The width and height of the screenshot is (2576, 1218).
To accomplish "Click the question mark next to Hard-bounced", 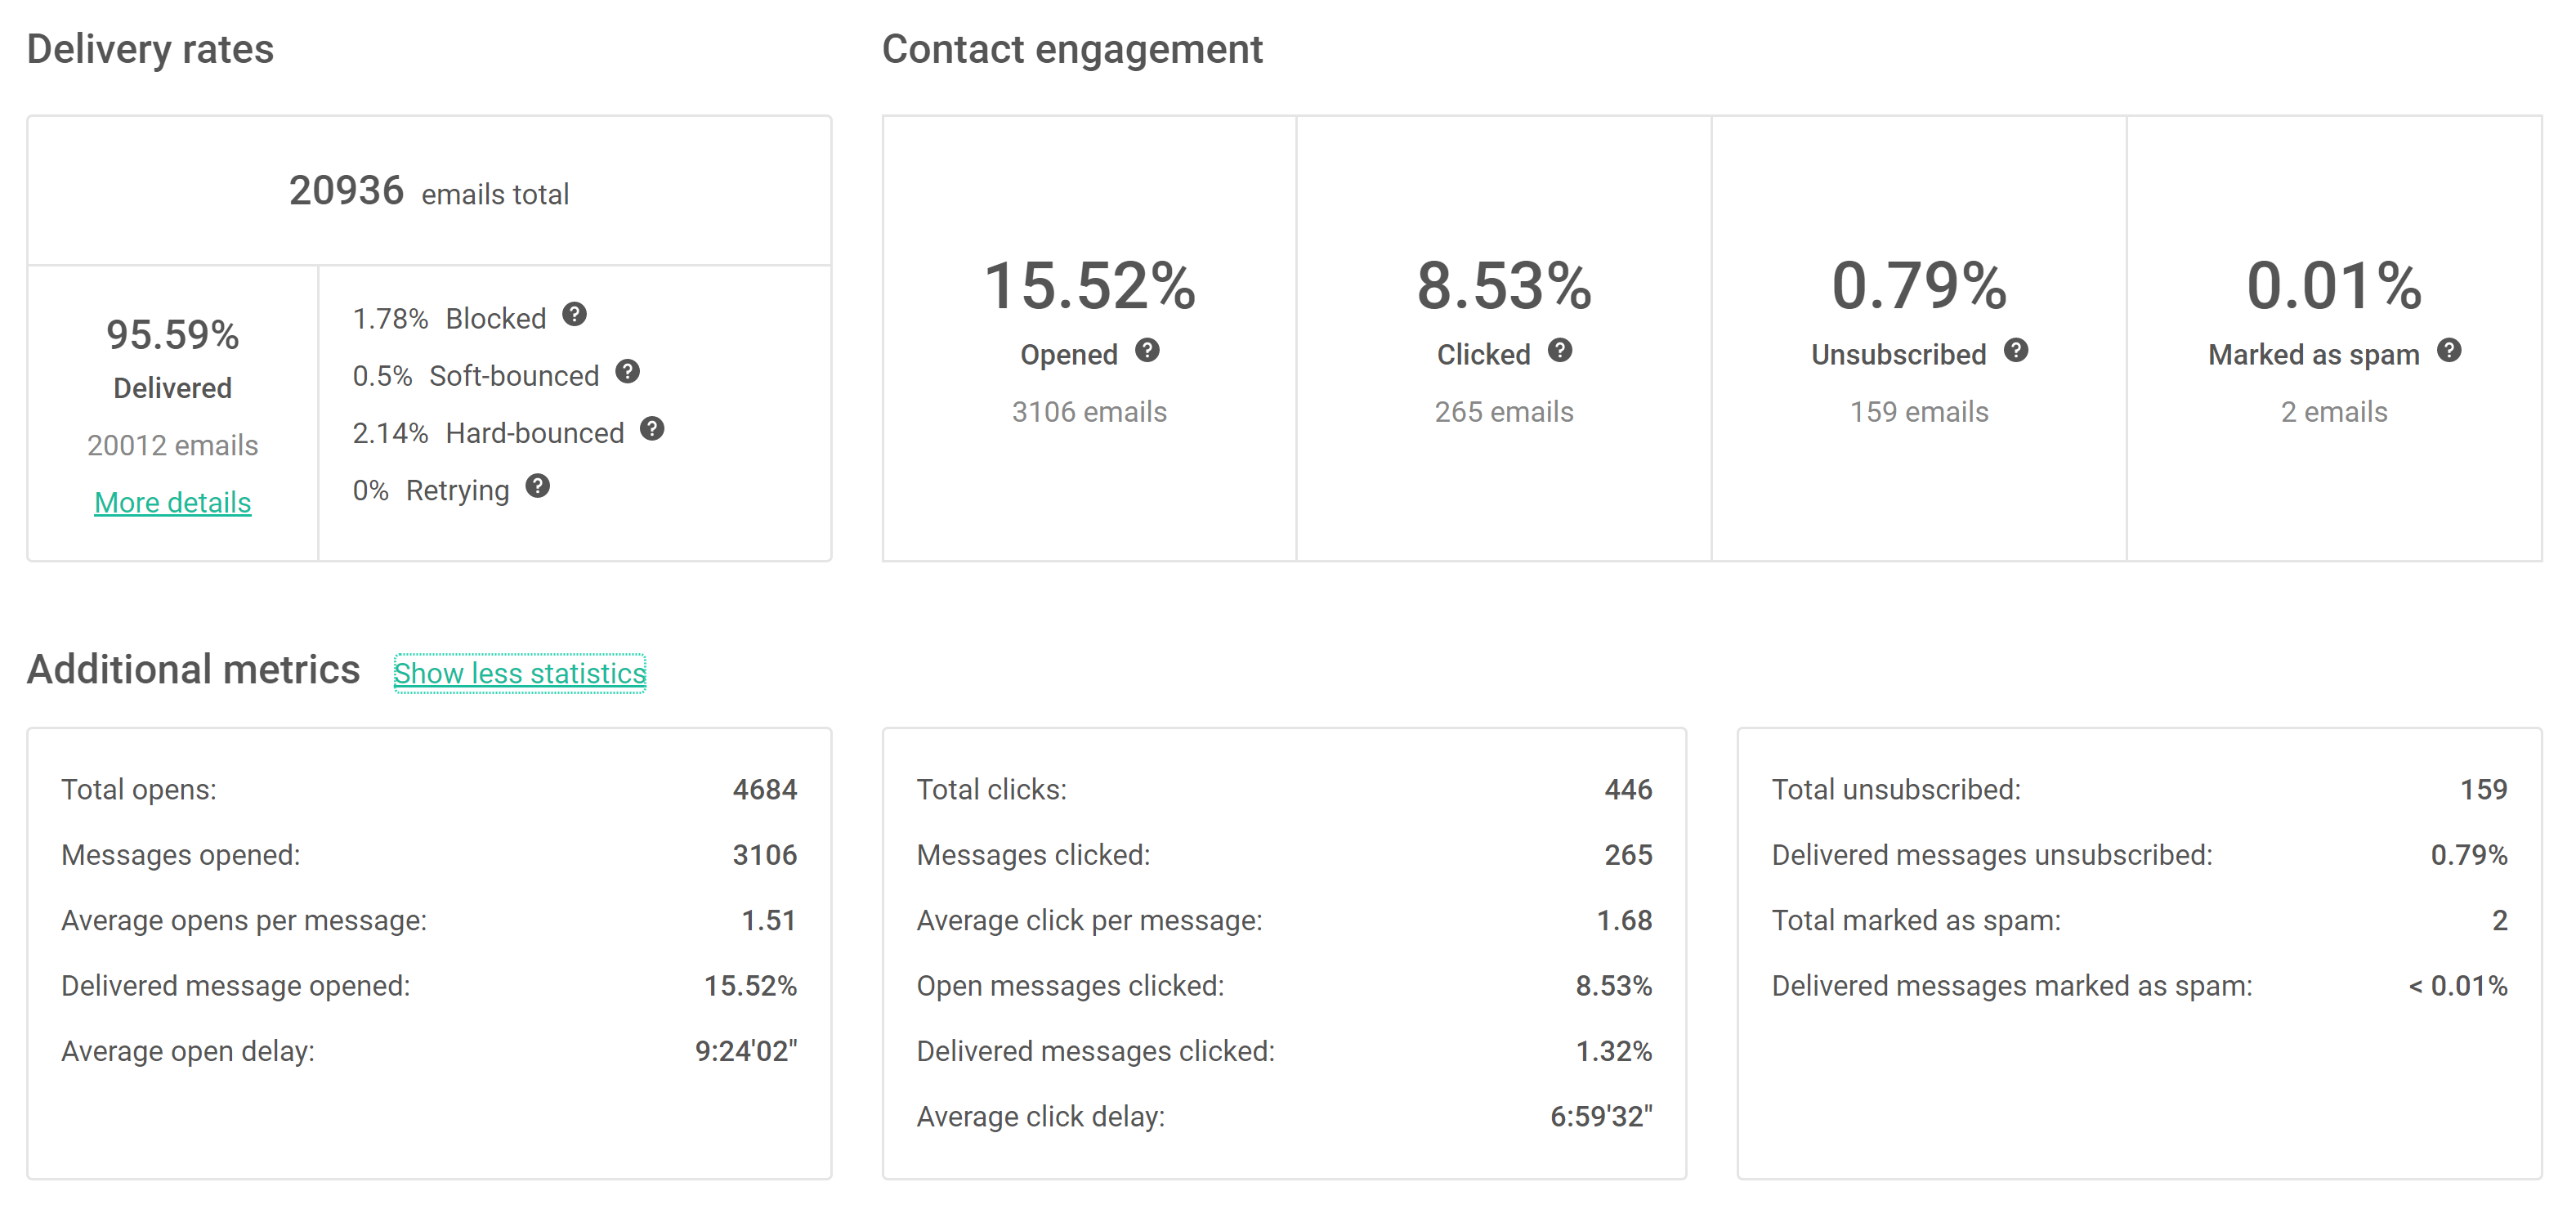I will point(652,429).
